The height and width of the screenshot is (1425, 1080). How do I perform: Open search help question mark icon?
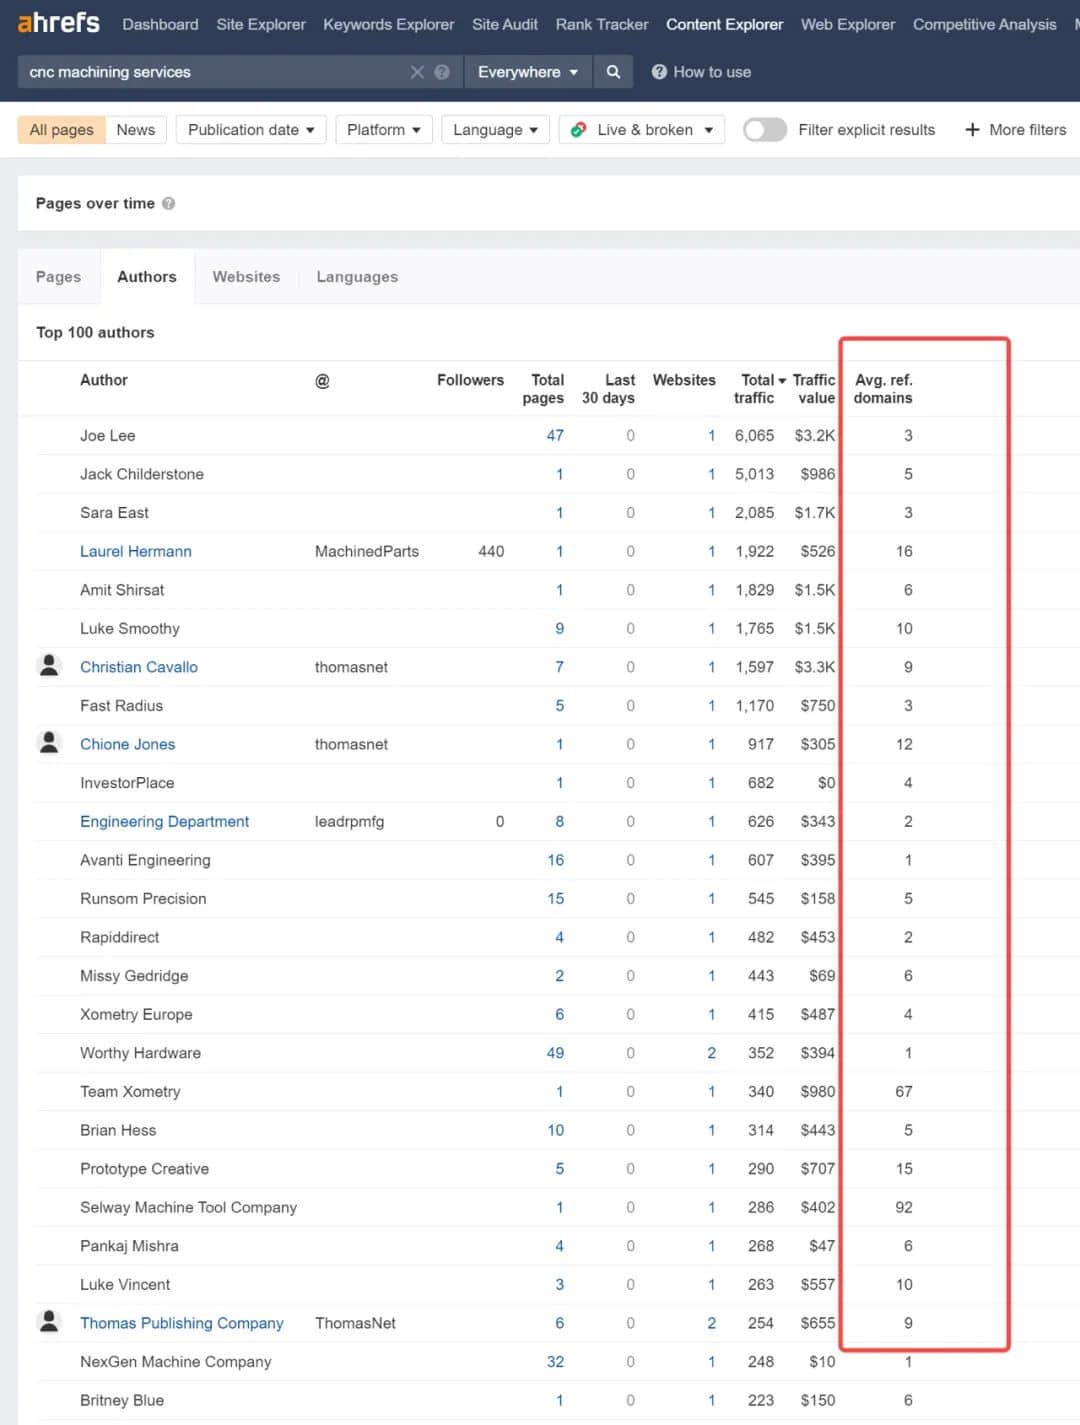coord(442,72)
